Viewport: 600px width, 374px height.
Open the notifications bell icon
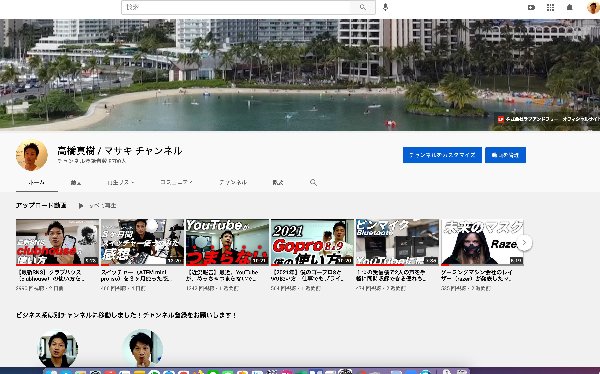(569, 7)
